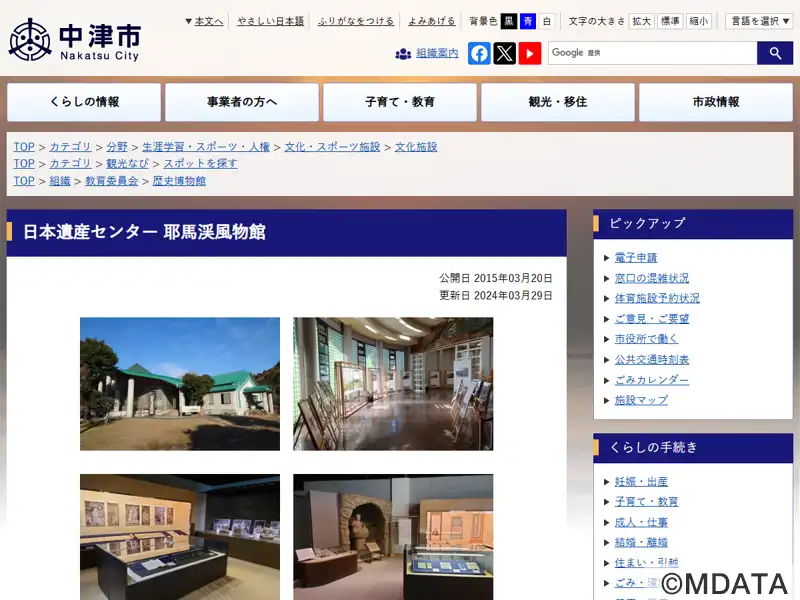Select white (白) background color
Viewport: 800px width, 600px height.
click(x=547, y=21)
